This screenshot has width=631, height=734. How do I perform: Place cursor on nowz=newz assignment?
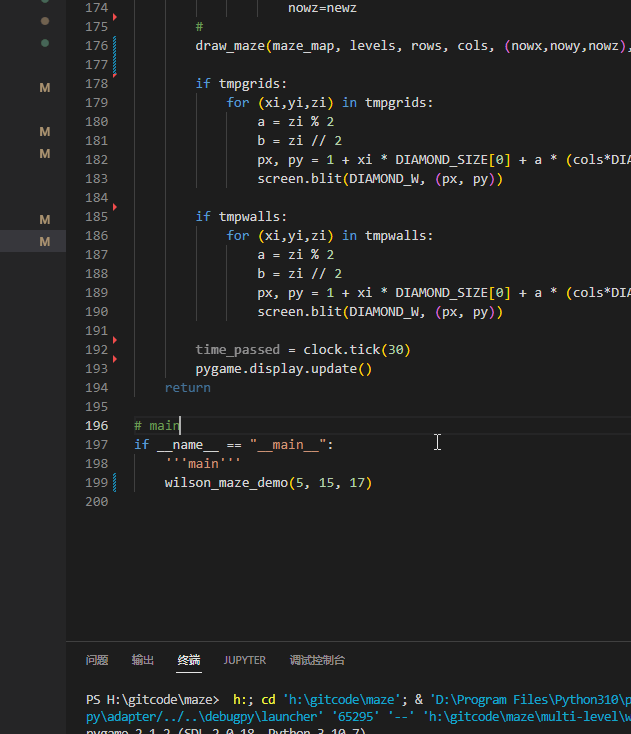(323, 8)
